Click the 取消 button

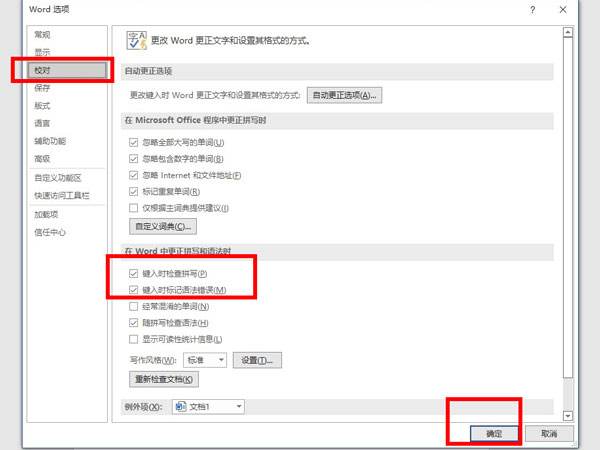549,434
